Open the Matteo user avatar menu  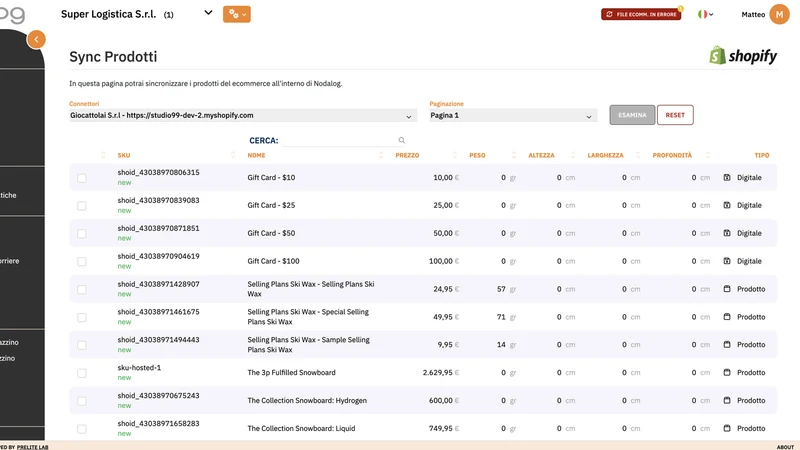[779, 14]
